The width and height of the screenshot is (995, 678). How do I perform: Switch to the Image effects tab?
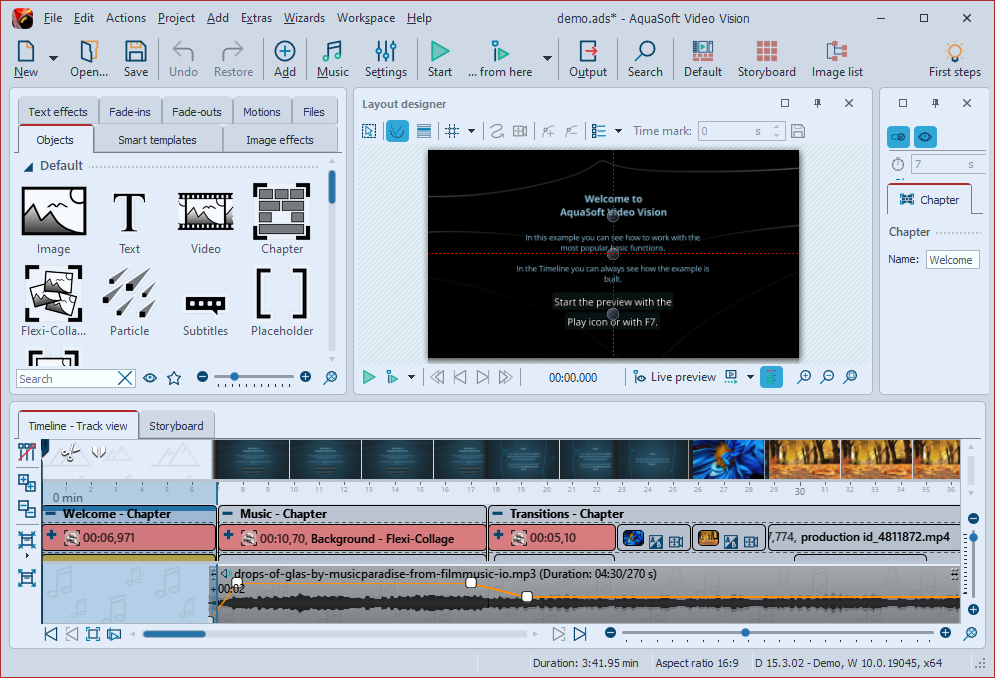tap(280, 140)
